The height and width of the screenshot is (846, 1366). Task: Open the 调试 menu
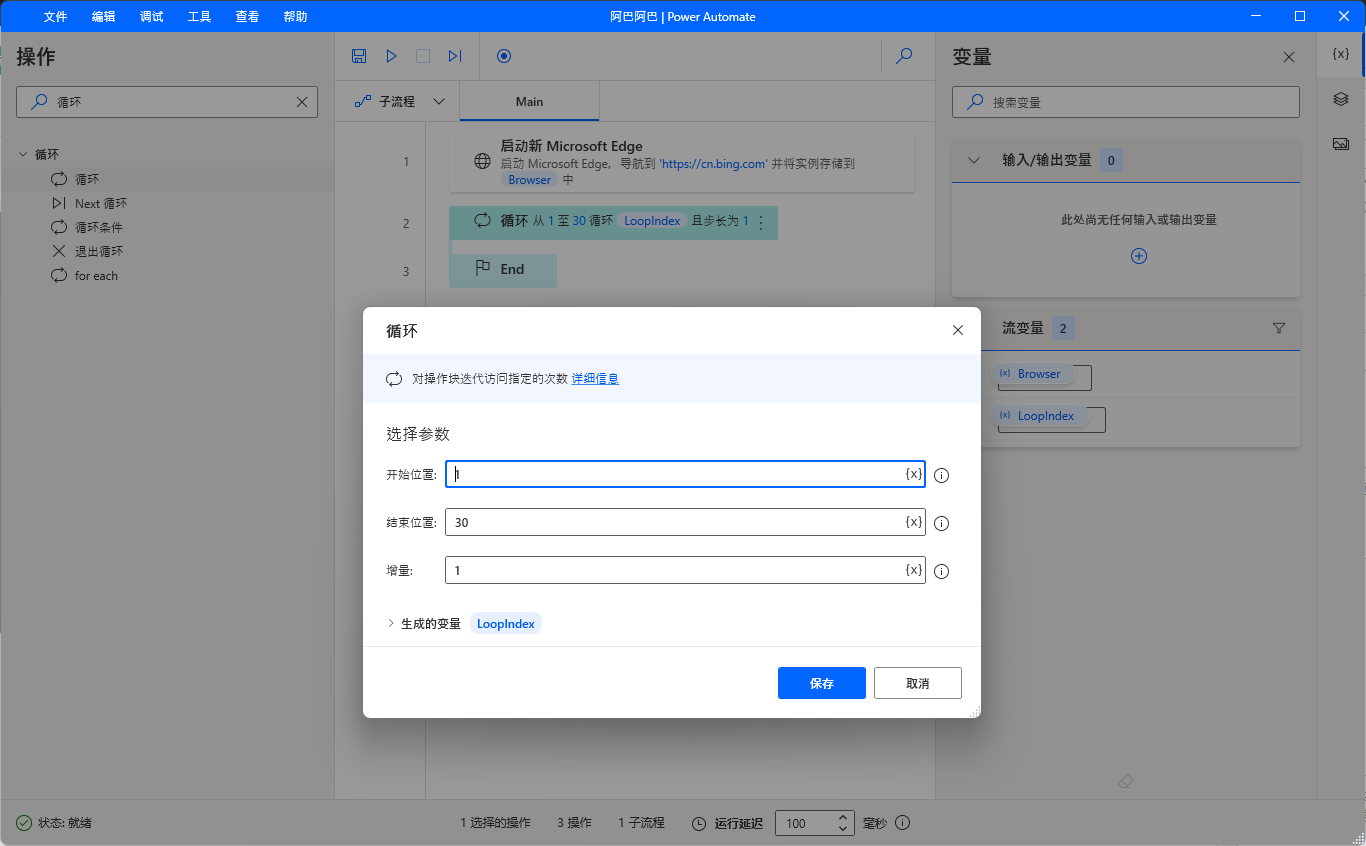click(x=151, y=16)
